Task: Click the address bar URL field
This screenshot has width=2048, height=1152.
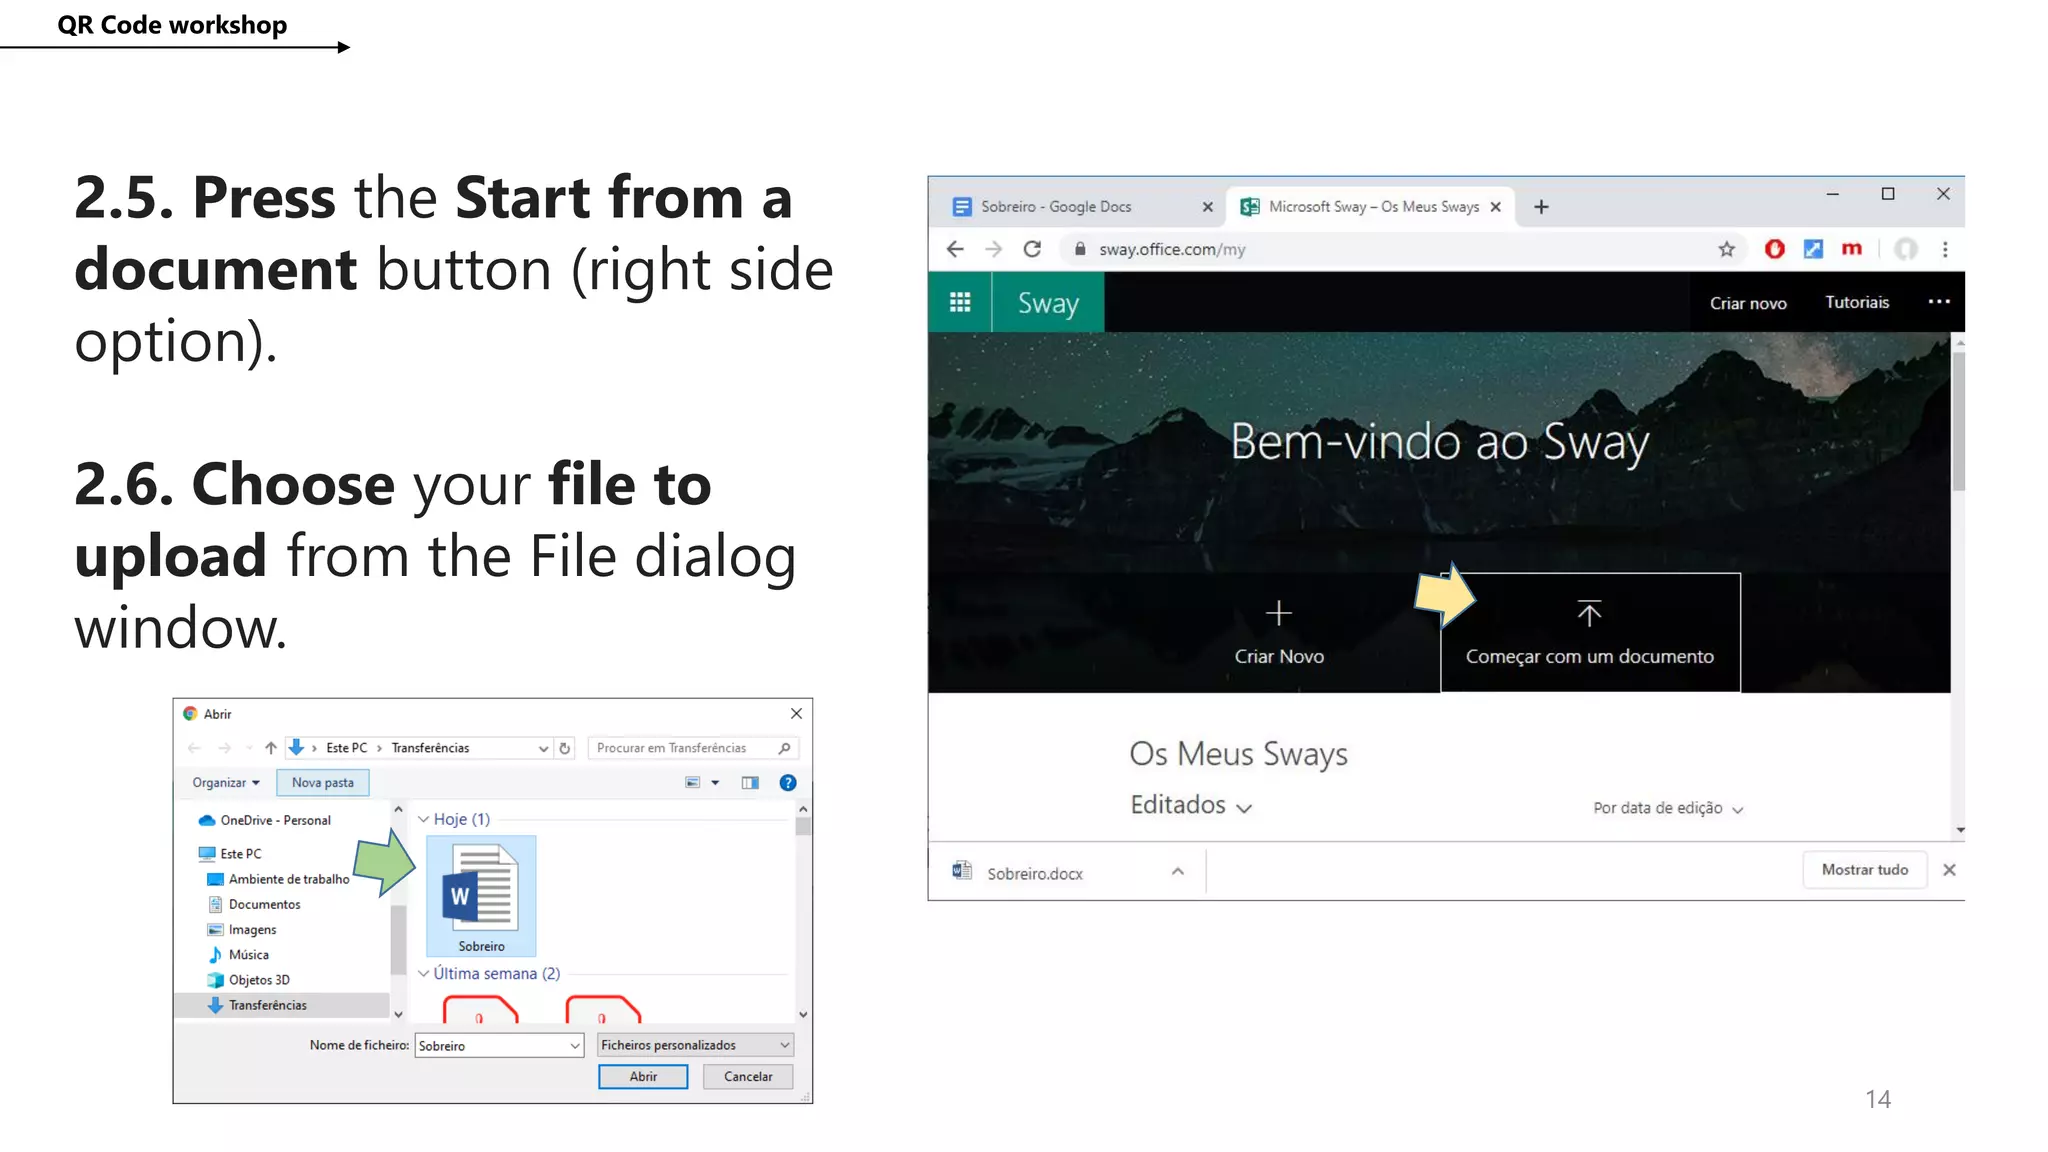Action: (x=1400, y=249)
